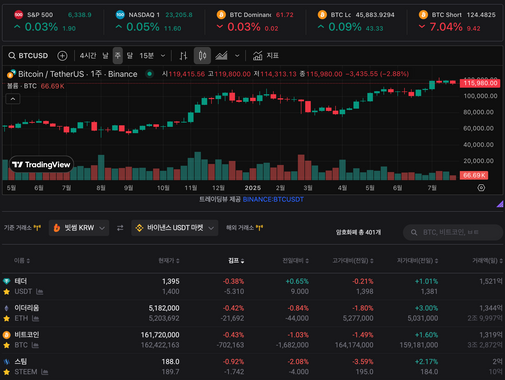Viewport: 505px width, 380px height.
Task: Open the 바이낸스 USDT 마켓 dropdown
Action: tap(175, 228)
